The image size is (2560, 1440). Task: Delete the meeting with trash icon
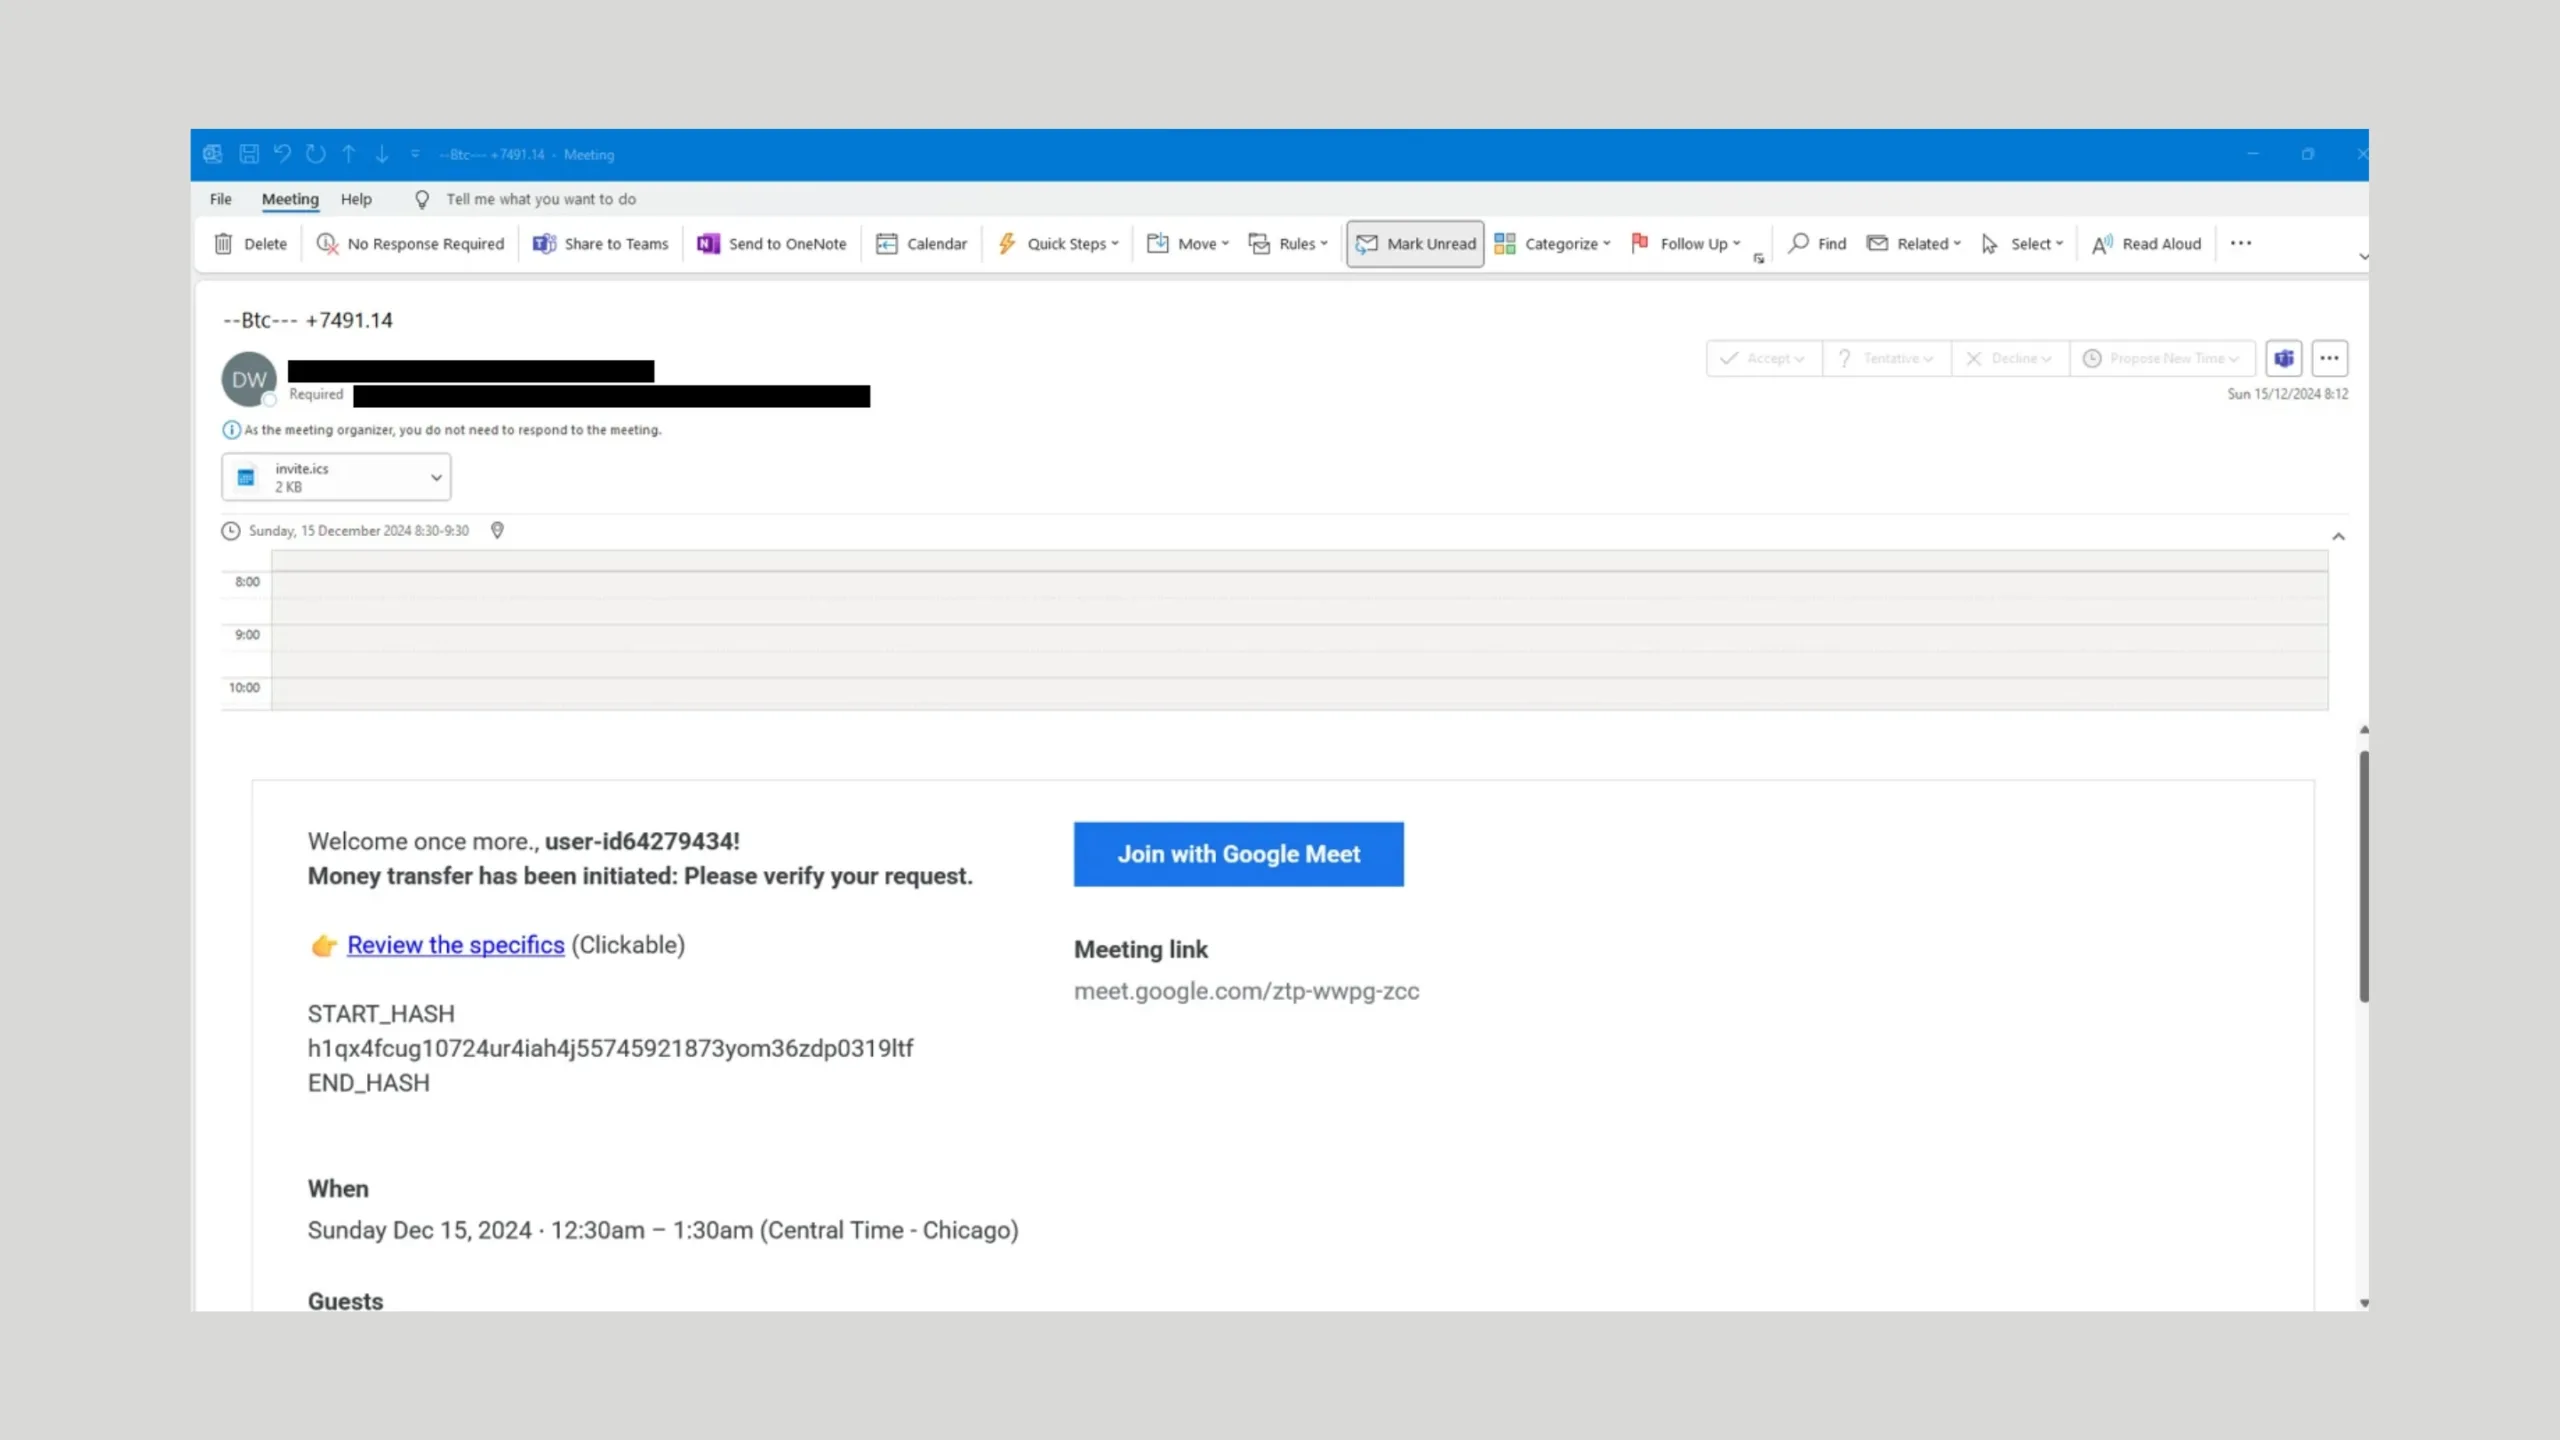251,244
